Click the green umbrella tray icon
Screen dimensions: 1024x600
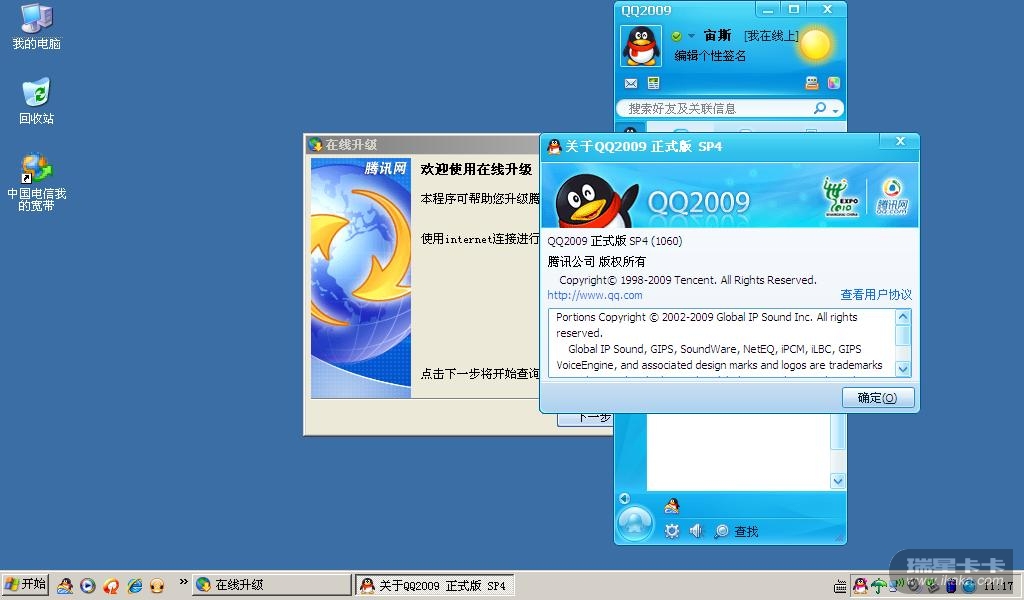coord(879,586)
